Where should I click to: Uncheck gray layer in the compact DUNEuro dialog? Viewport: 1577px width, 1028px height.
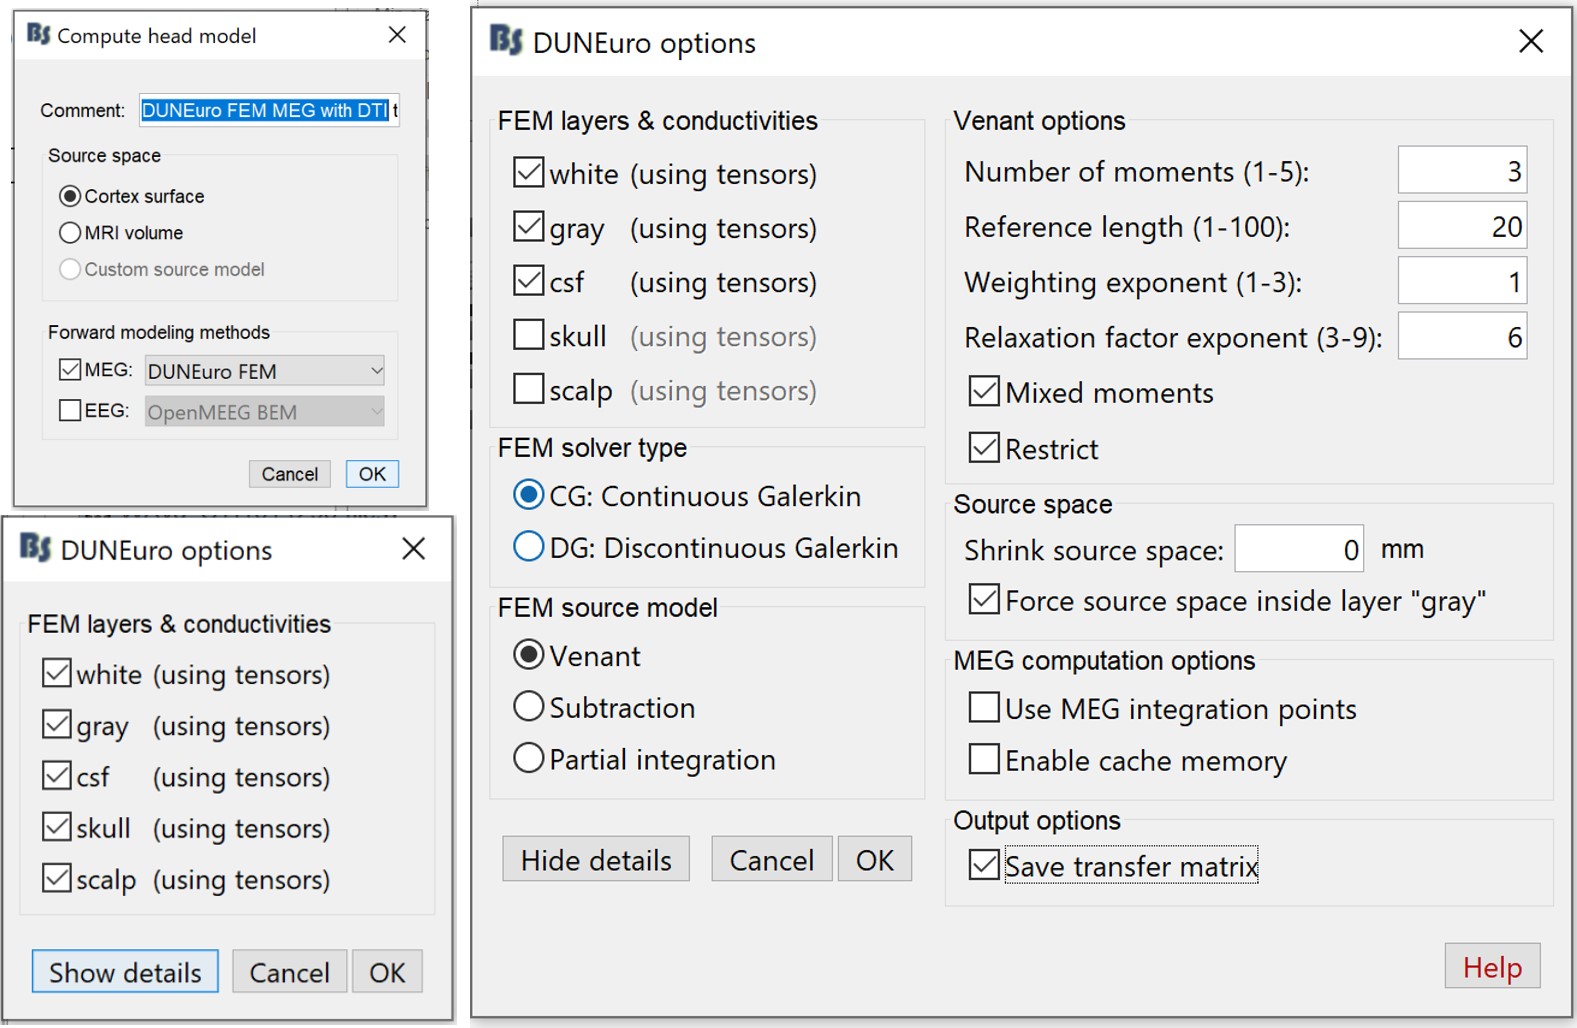(57, 724)
